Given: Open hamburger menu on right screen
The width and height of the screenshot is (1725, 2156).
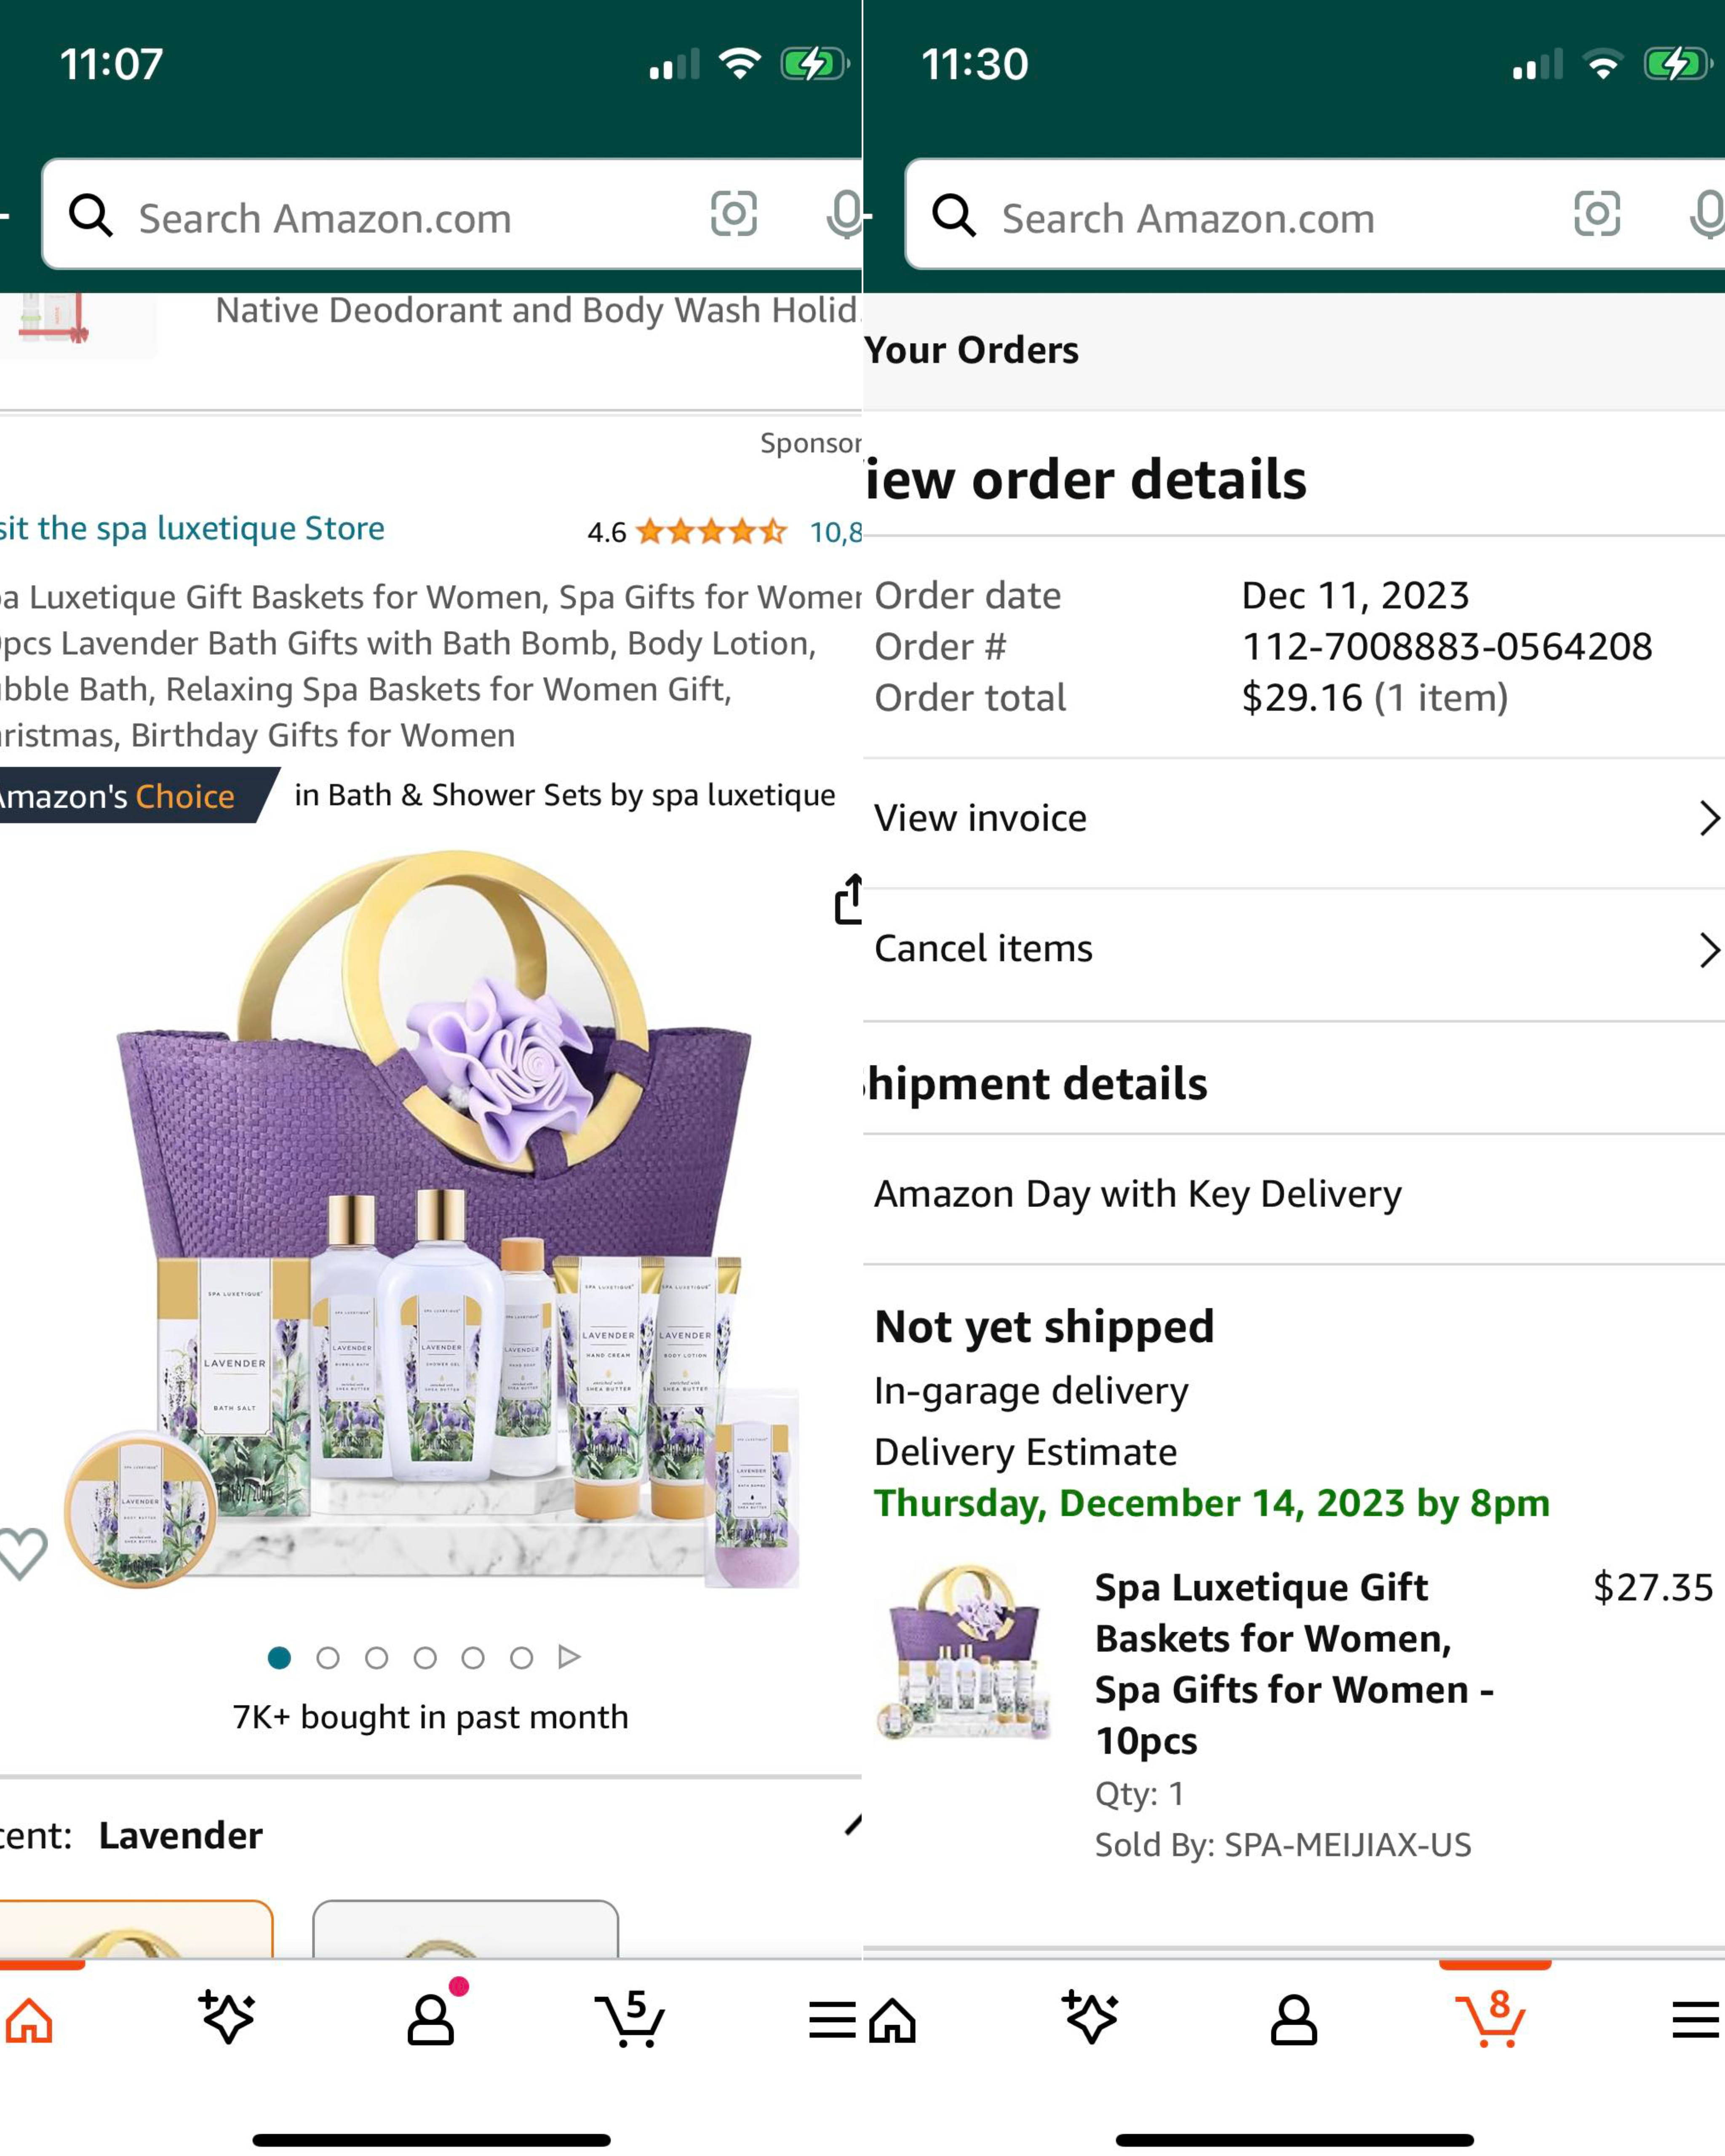Looking at the screenshot, I should coord(1695,2020).
